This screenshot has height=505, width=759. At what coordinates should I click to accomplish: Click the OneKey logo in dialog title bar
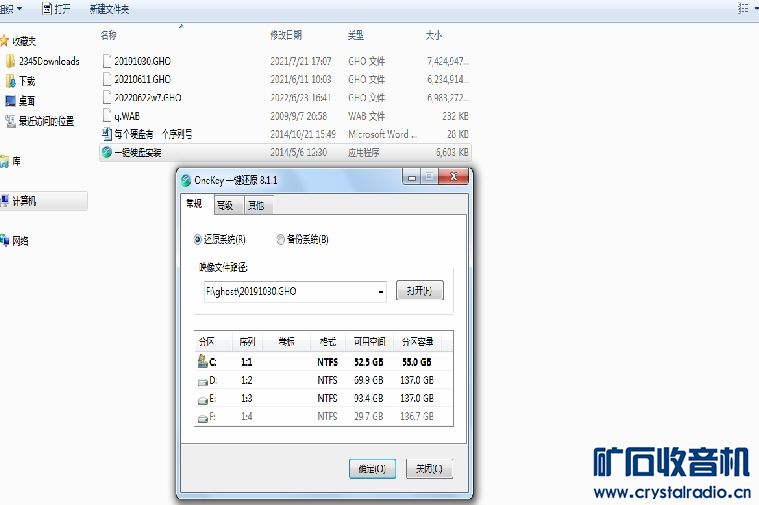186,180
